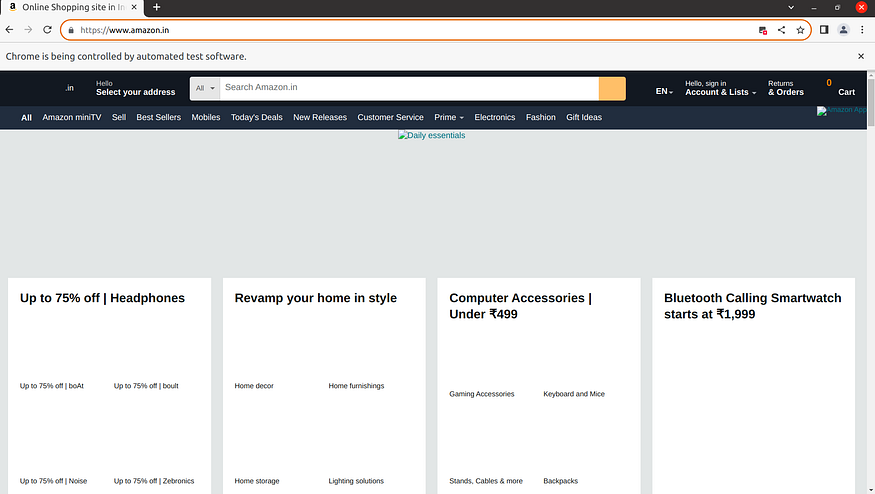Open Fashion category

pos(541,117)
